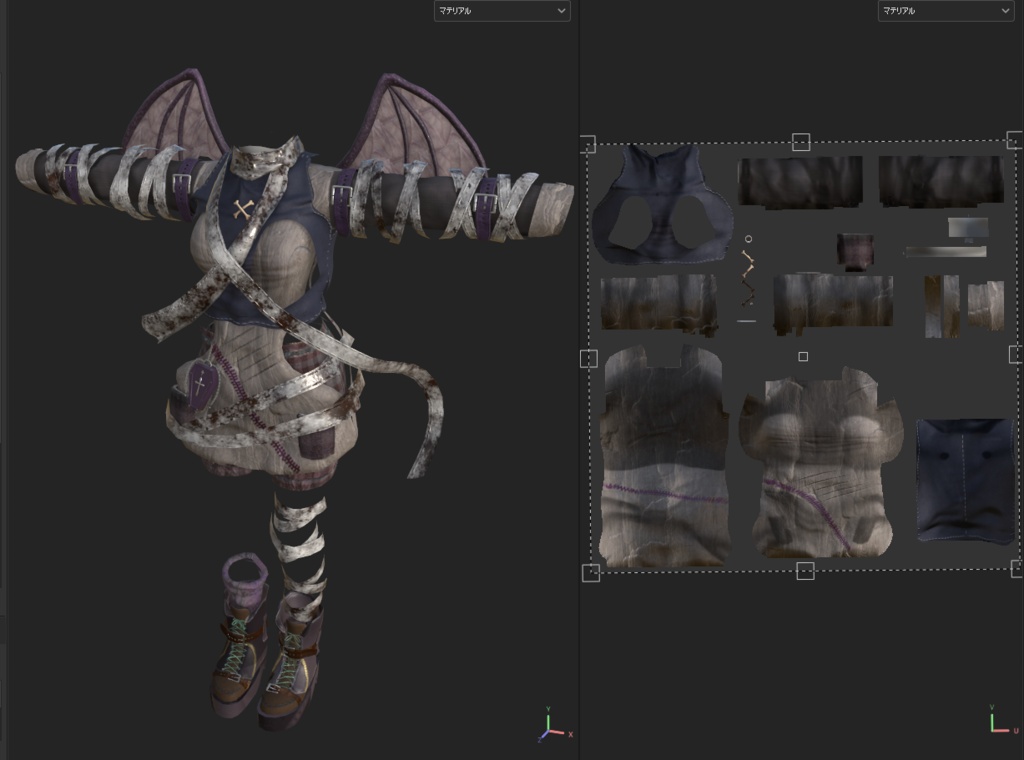
Task: Click the left-middle handle of the UV selection box
Action: click(x=588, y=358)
